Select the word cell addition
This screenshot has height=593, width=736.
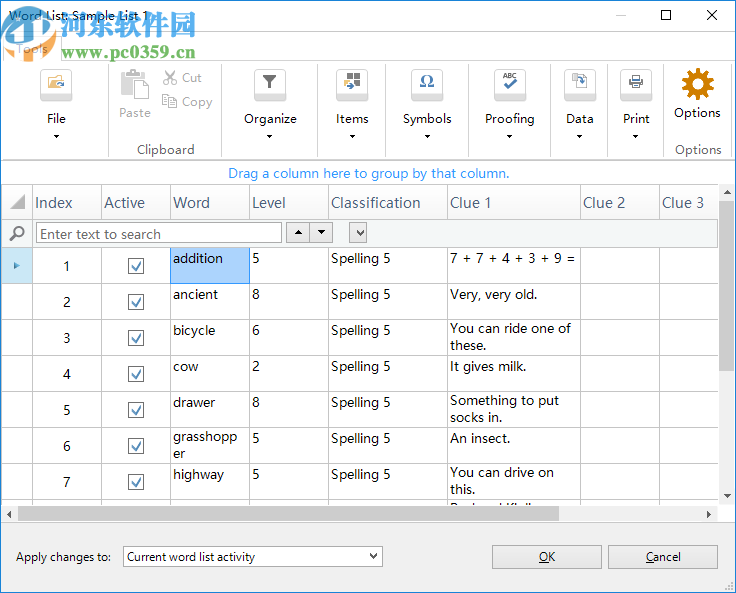pyautogui.click(x=210, y=266)
